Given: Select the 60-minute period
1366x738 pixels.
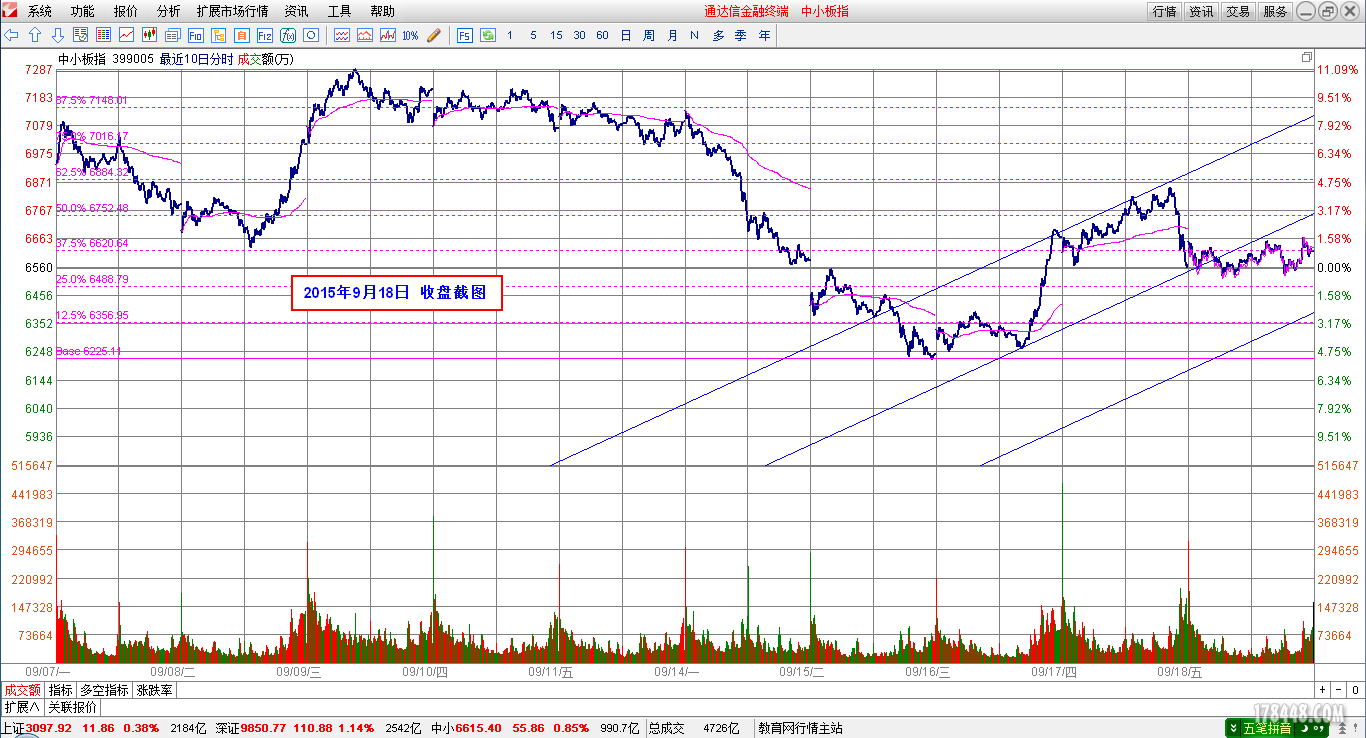Looking at the screenshot, I should click(x=602, y=35).
